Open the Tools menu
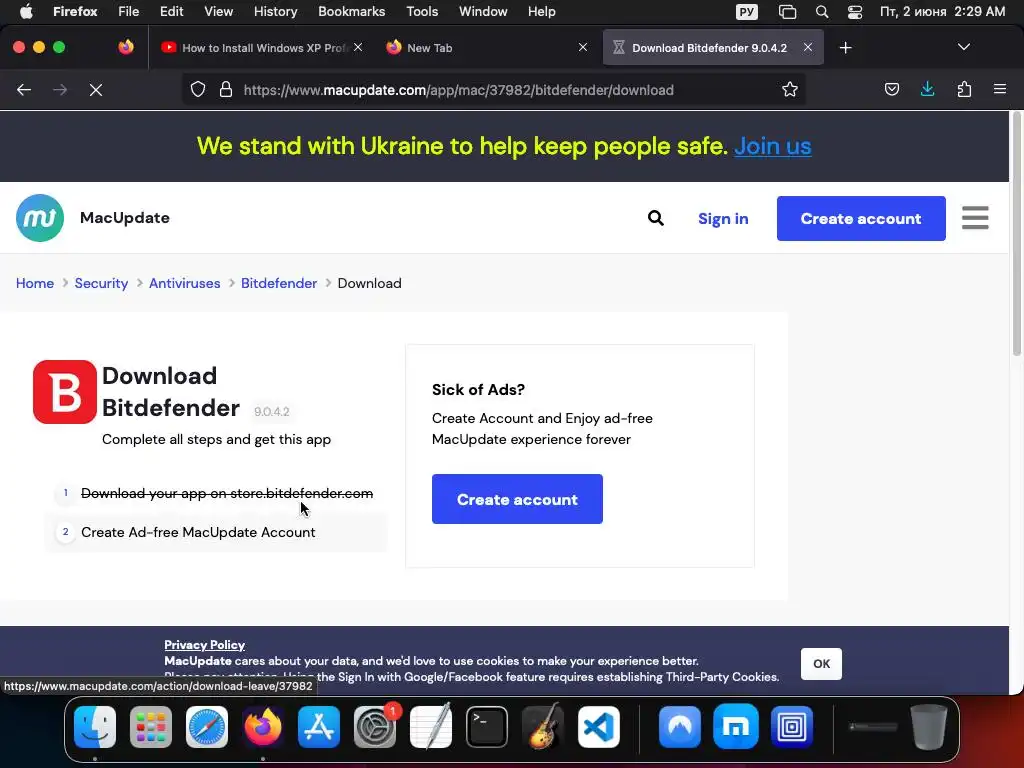Image resolution: width=1024 pixels, height=768 pixels. 422,11
